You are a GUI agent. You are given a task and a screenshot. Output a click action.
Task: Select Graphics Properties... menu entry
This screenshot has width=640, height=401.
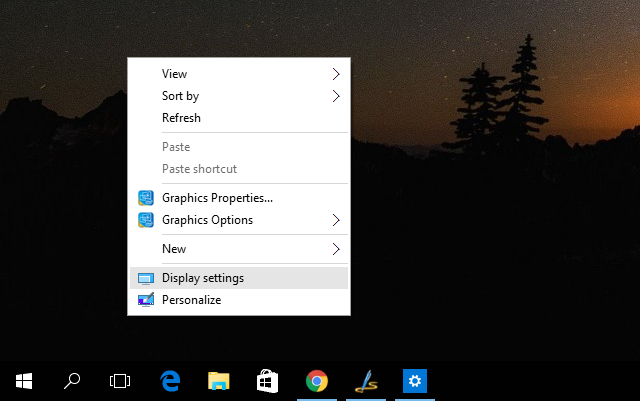pos(239,198)
